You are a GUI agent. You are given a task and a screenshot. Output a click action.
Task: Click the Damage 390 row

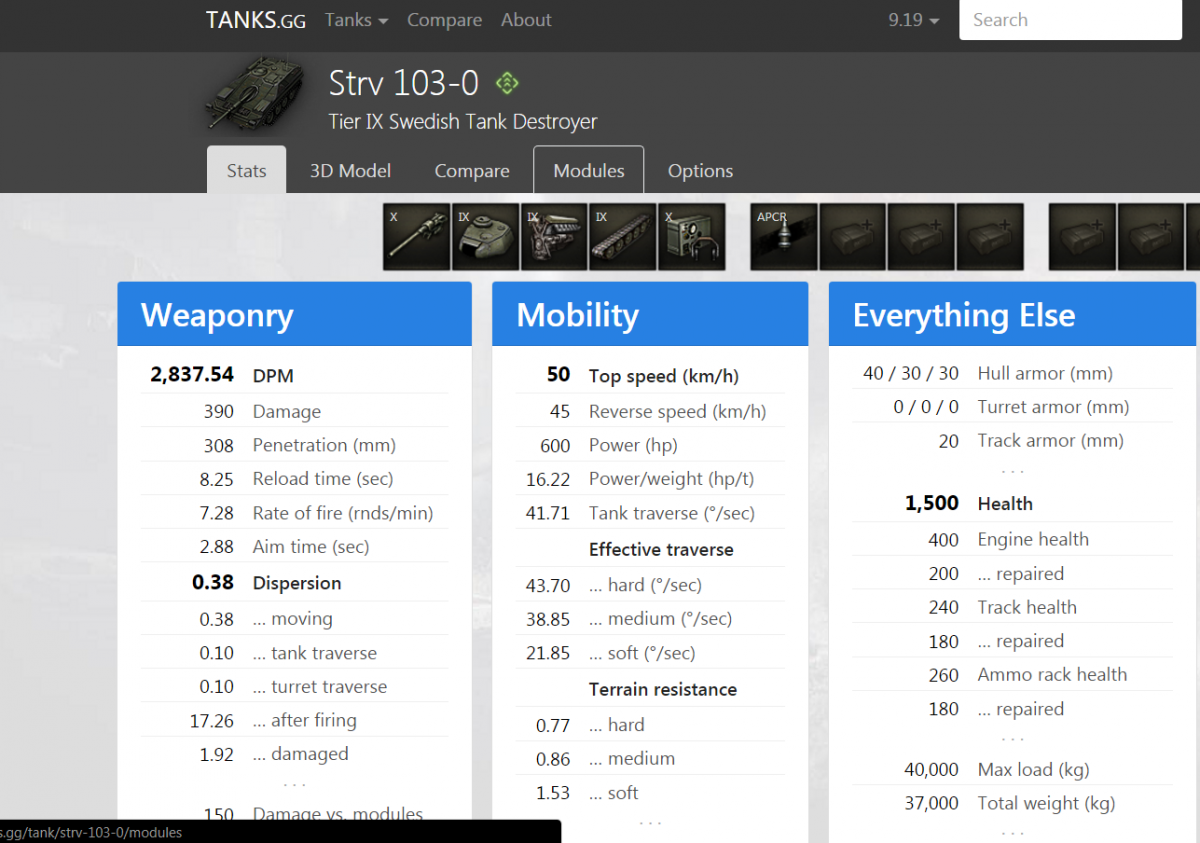(294, 411)
